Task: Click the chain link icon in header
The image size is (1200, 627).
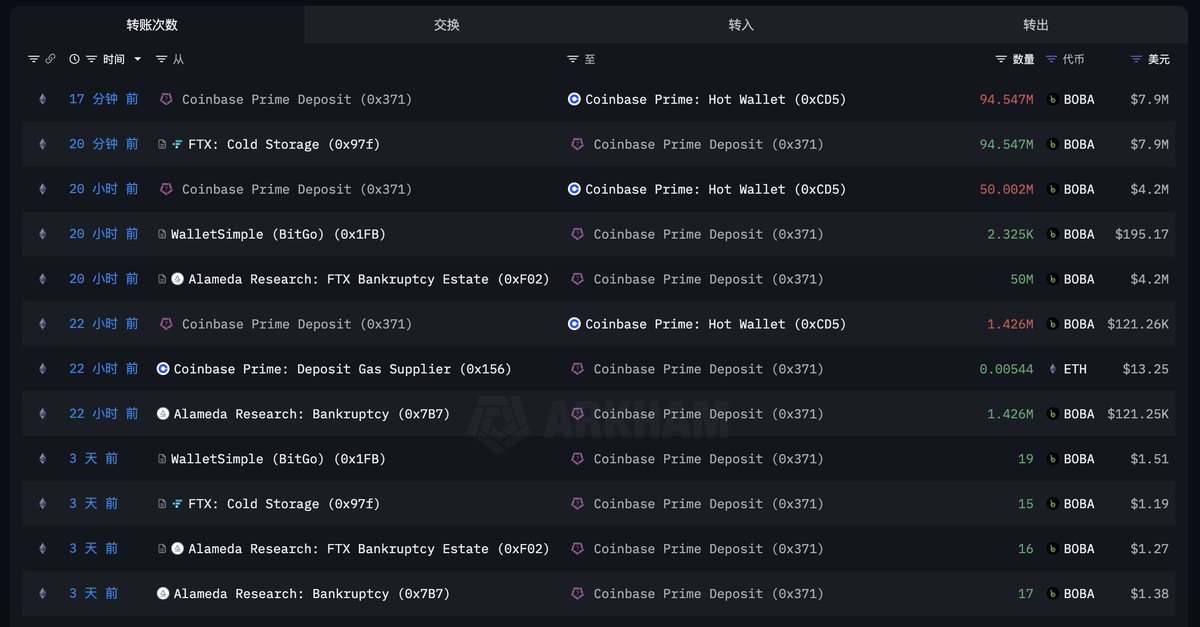Action: coord(50,60)
